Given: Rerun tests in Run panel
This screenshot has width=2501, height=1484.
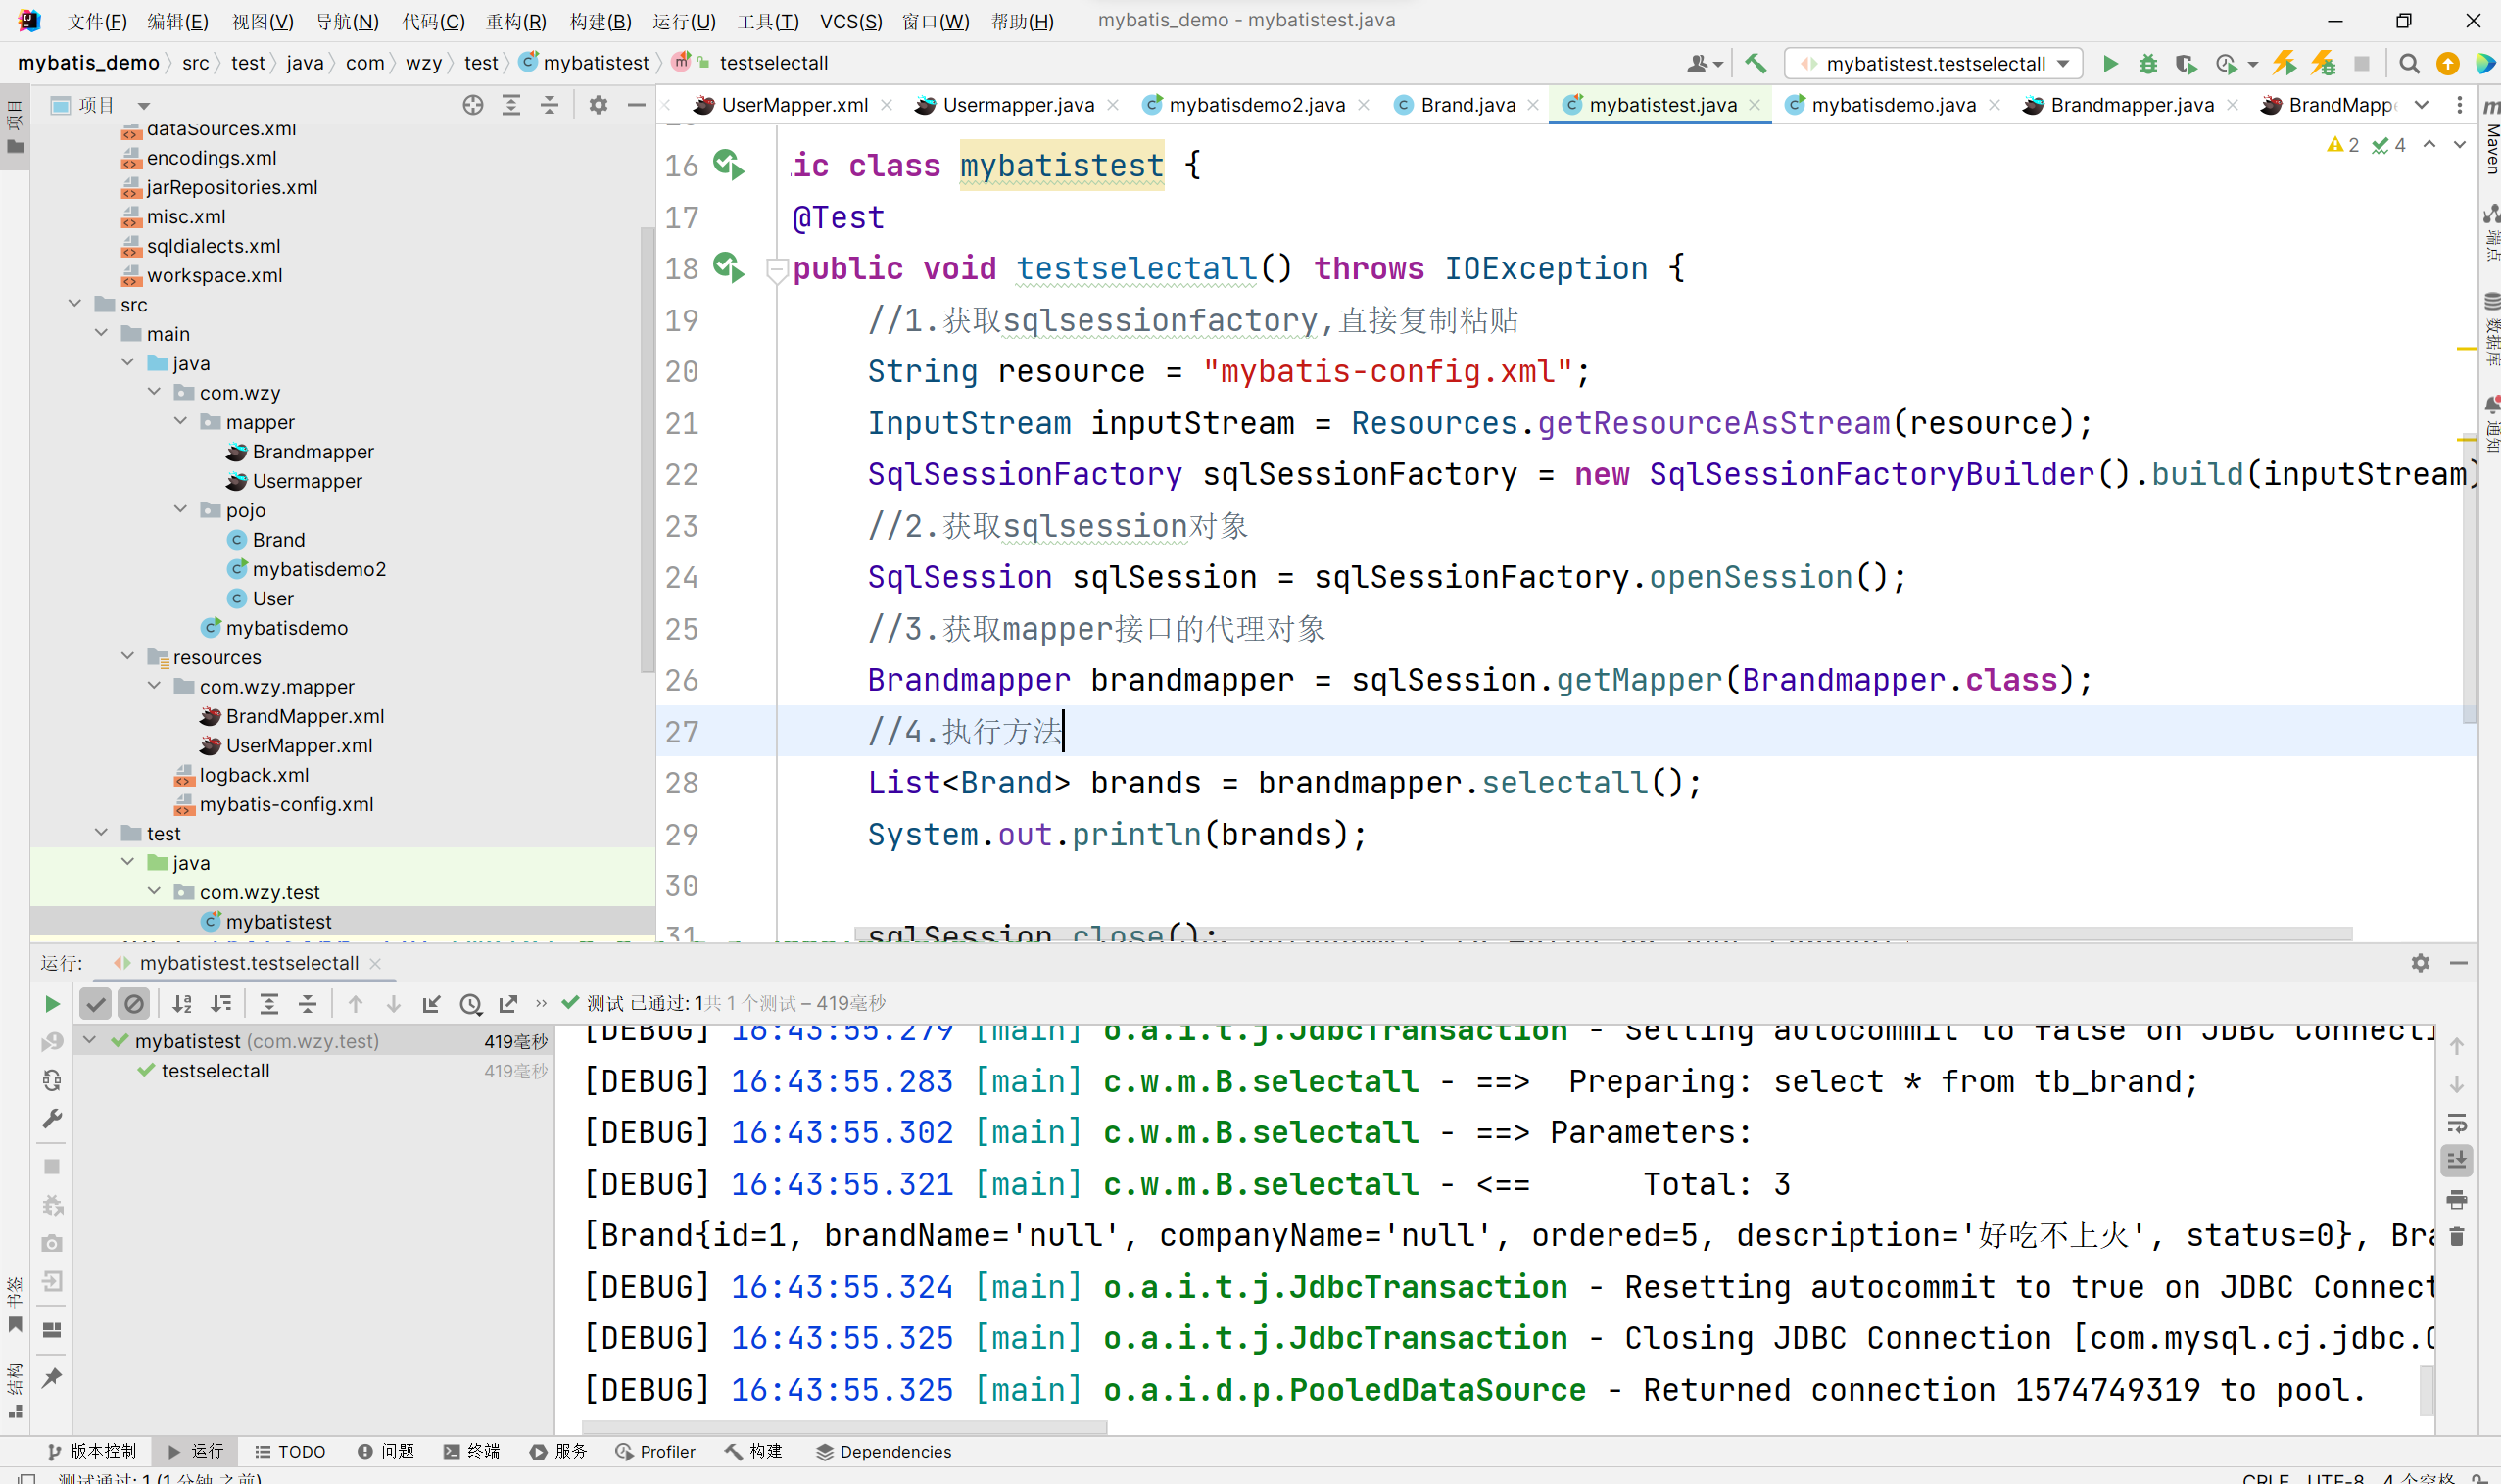Looking at the screenshot, I should coord(52,1004).
